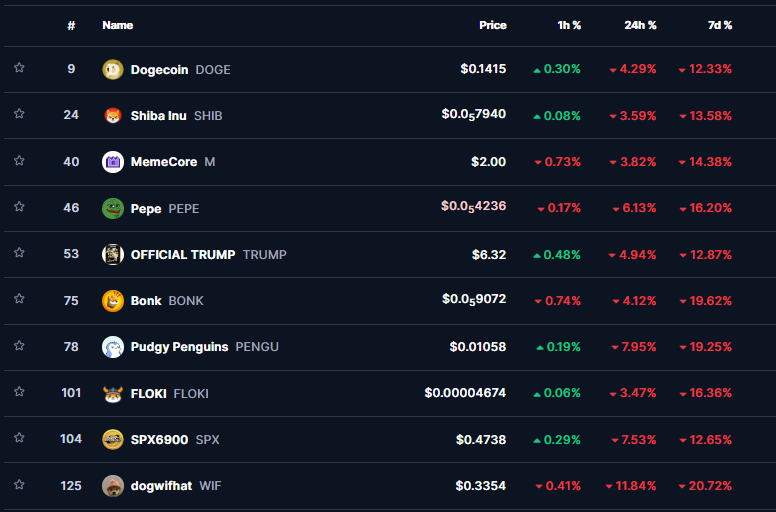Click the dogwifhat coin logo icon

tap(113, 486)
